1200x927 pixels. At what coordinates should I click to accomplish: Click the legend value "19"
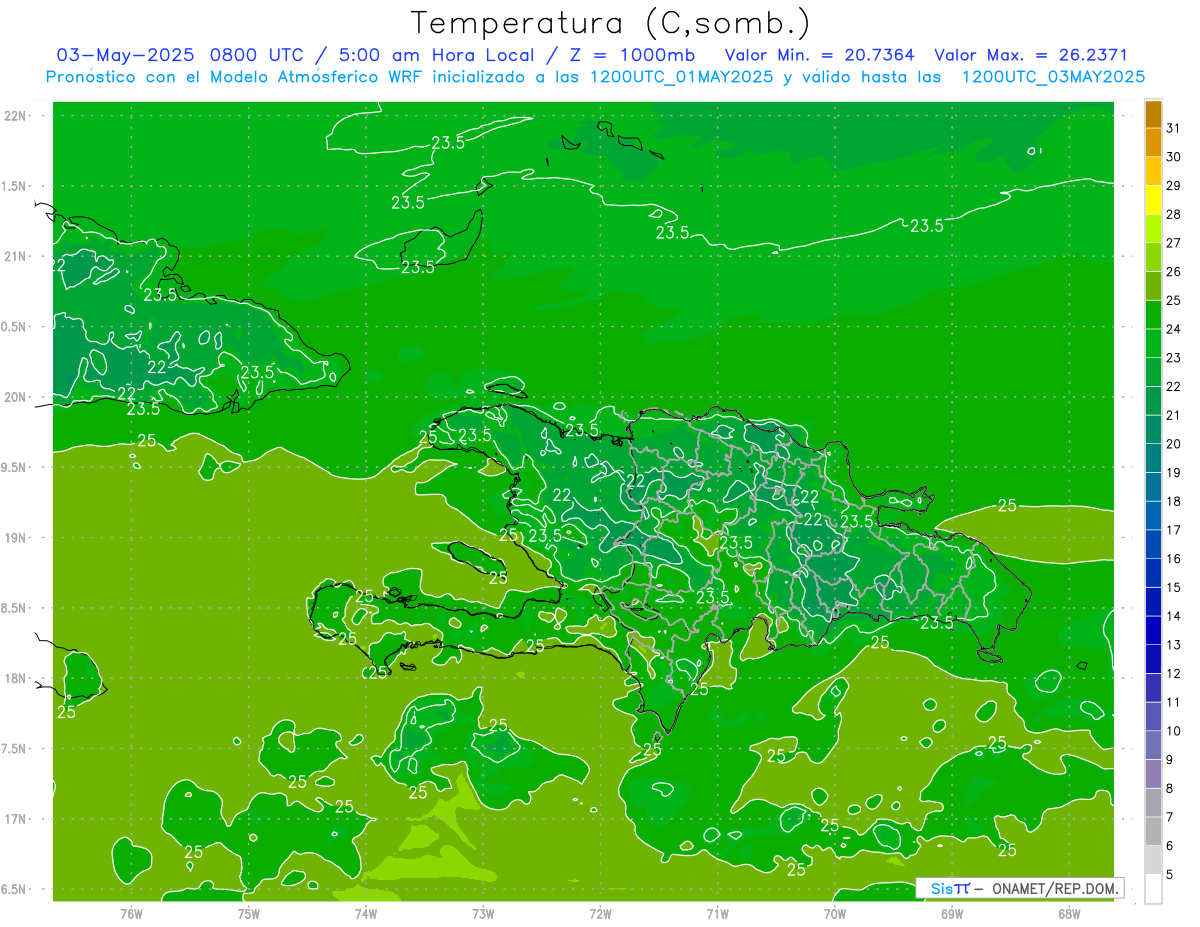(1174, 473)
